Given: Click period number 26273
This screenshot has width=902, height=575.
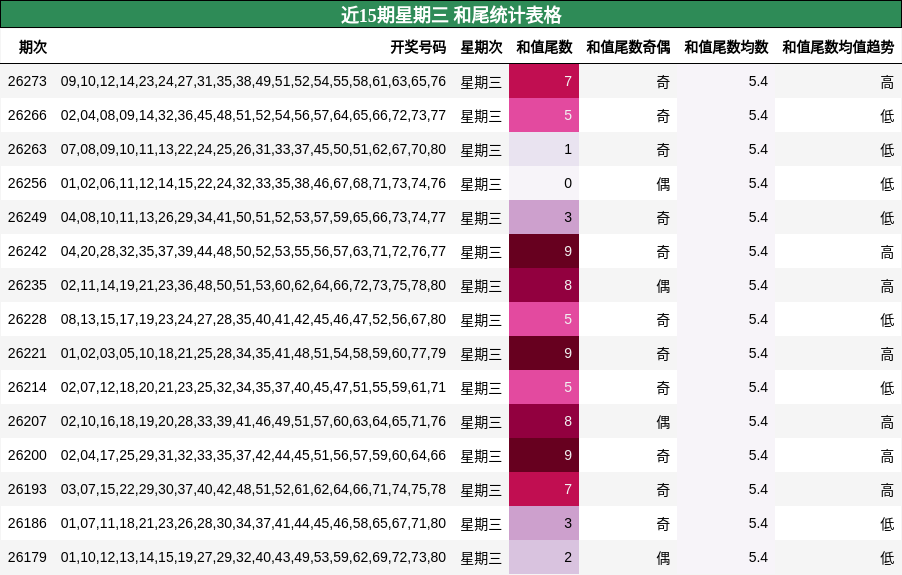Looking at the screenshot, I should [x=27, y=82].
